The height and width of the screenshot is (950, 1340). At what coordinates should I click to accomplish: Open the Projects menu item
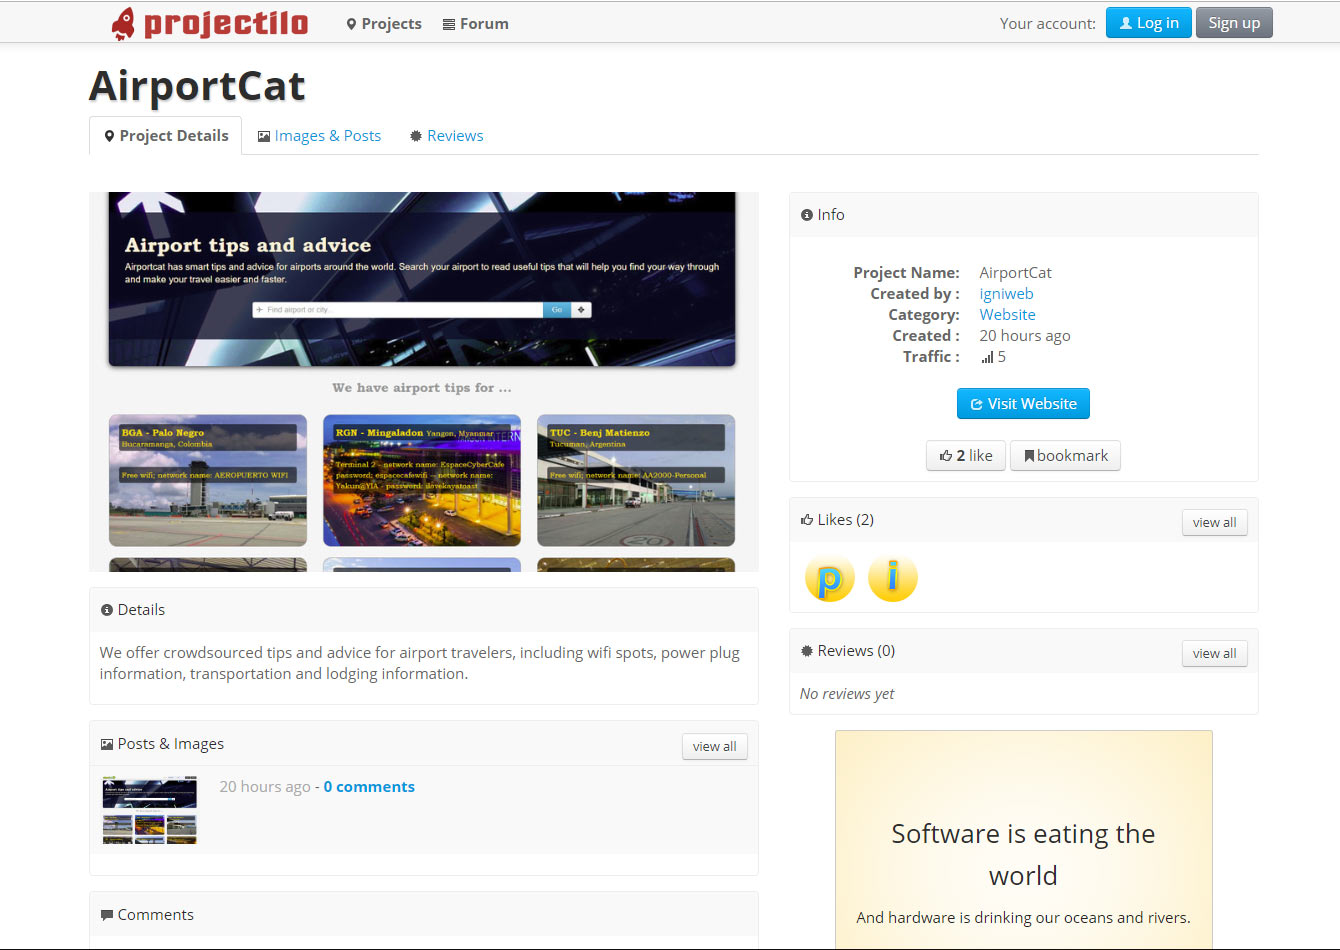click(384, 24)
